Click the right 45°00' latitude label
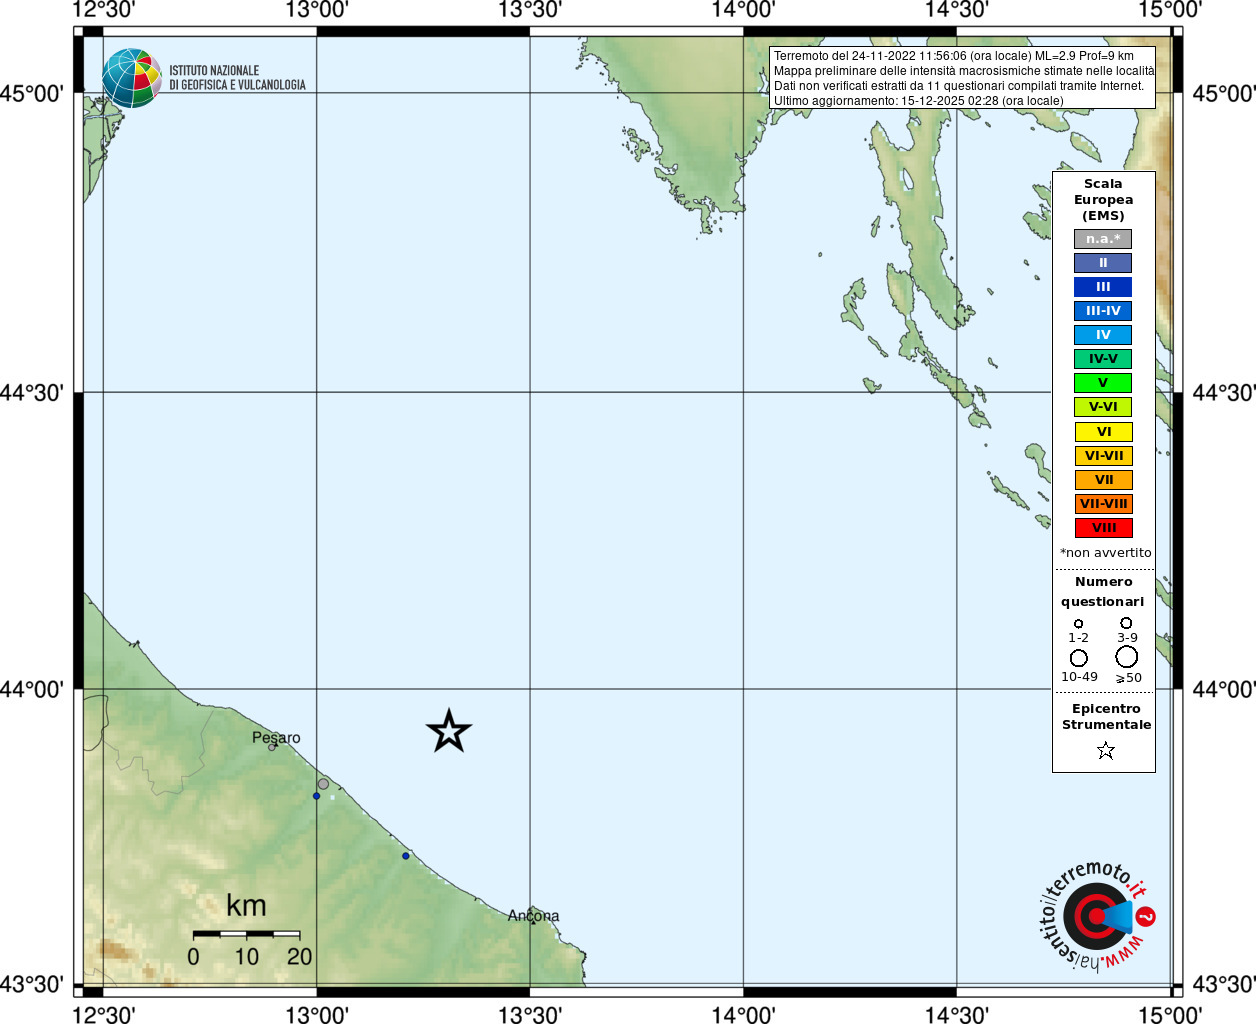The height and width of the screenshot is (1024, 1256). (1224, 94)
